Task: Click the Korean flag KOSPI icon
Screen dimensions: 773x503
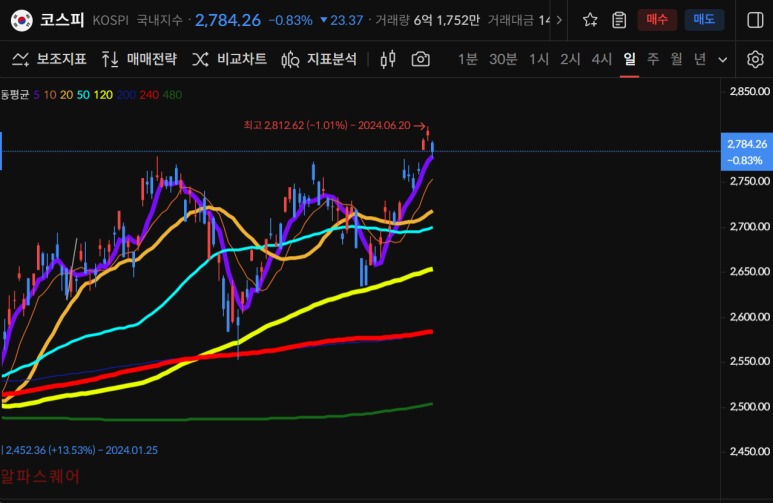Action: pos(22,20)
